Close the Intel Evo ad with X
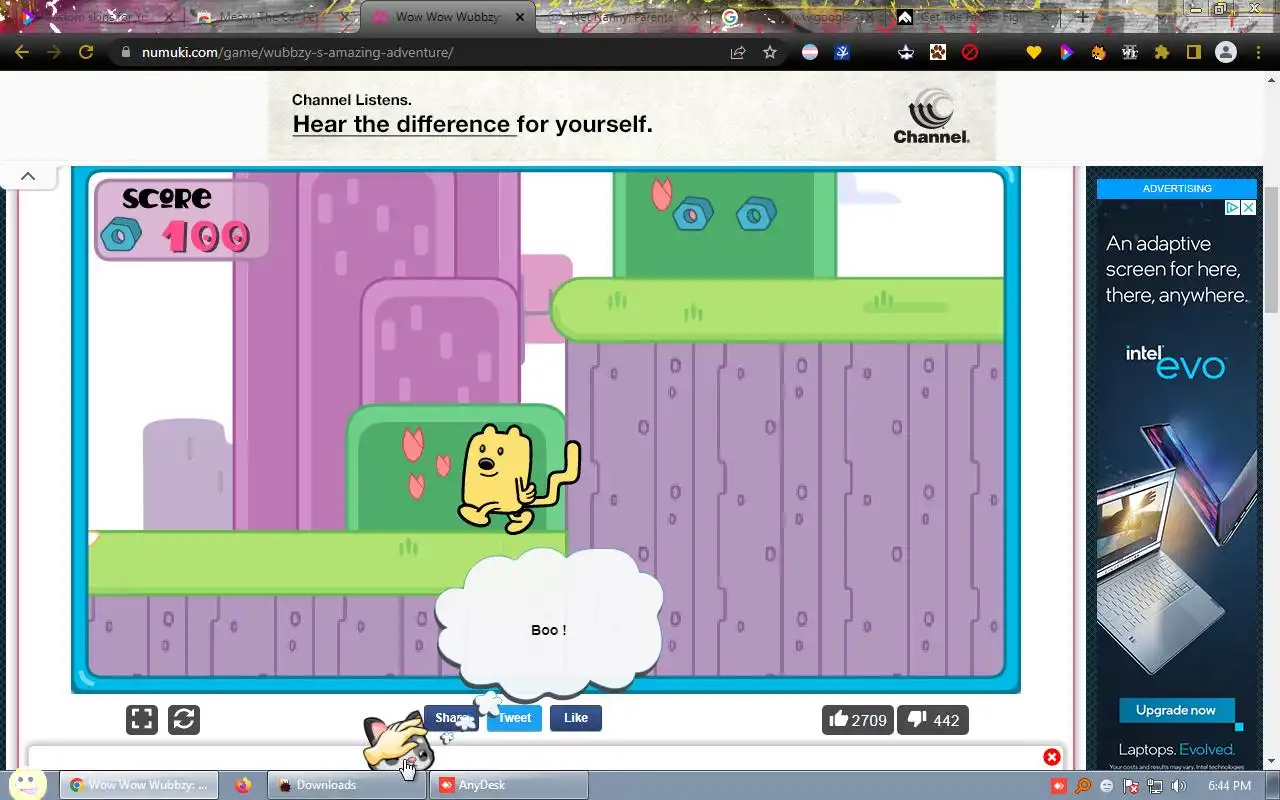Screen dimensions: 1280x800 tap(1249, 208)
